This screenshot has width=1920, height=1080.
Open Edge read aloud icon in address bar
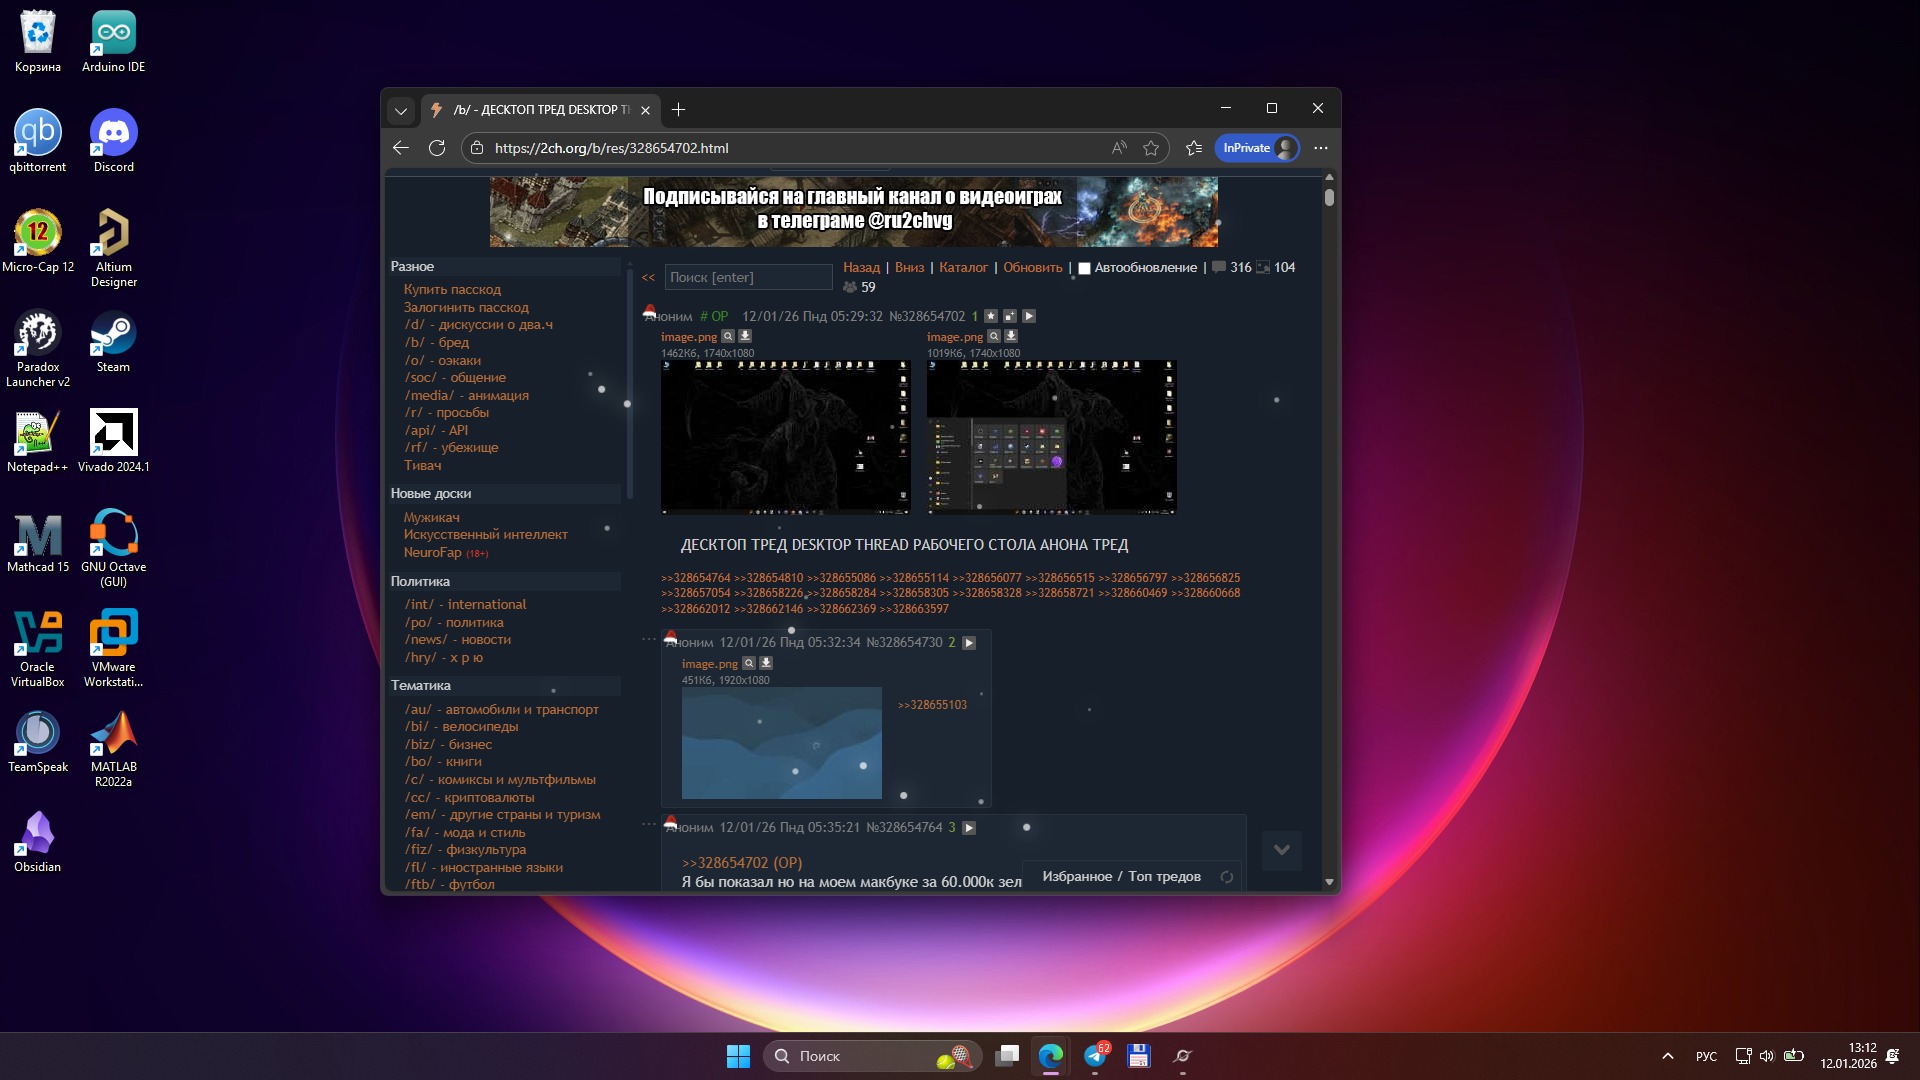1119,148
